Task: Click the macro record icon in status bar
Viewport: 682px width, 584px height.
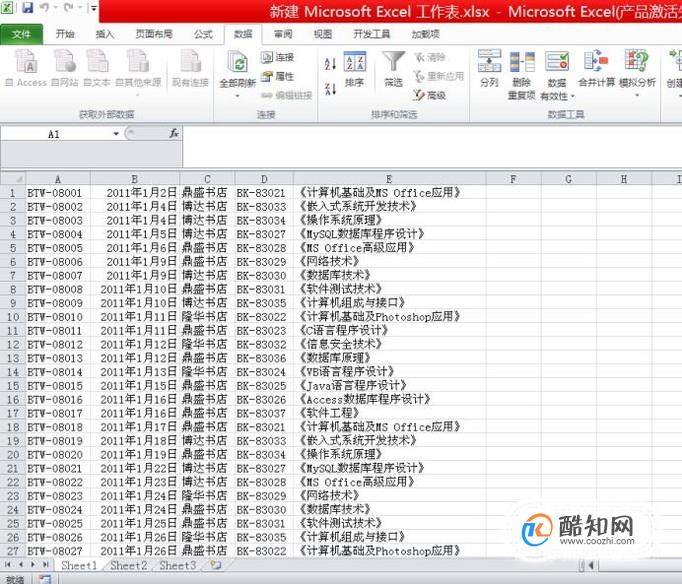Action: click(45, 579)
